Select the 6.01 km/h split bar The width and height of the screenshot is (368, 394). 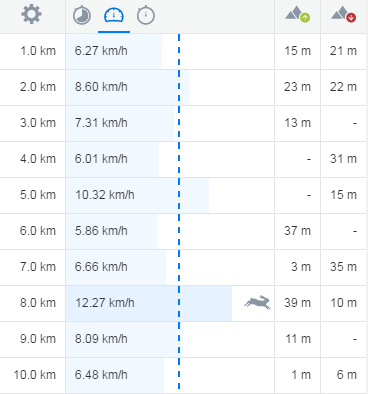(112, 159)
